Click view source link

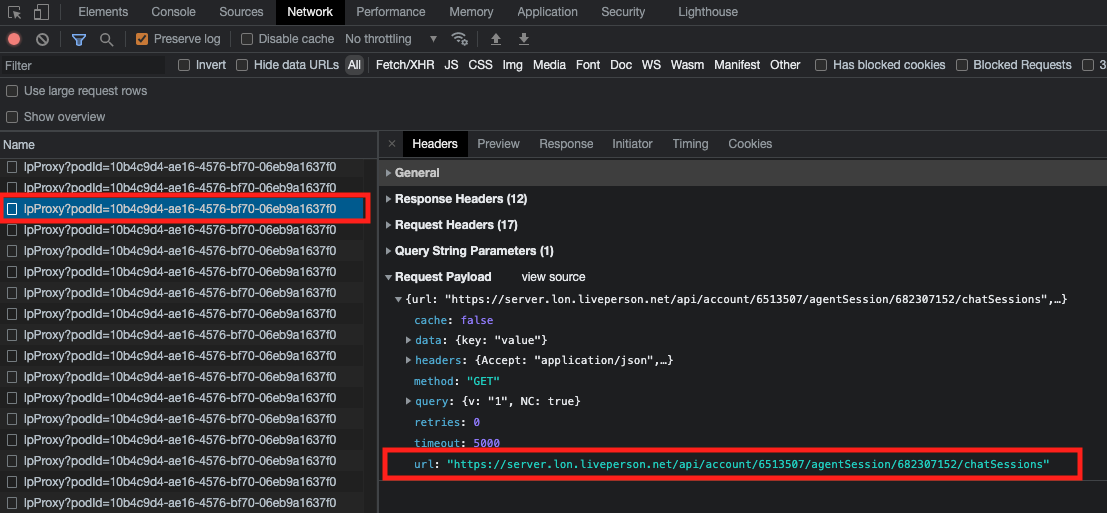coord(554,277)
